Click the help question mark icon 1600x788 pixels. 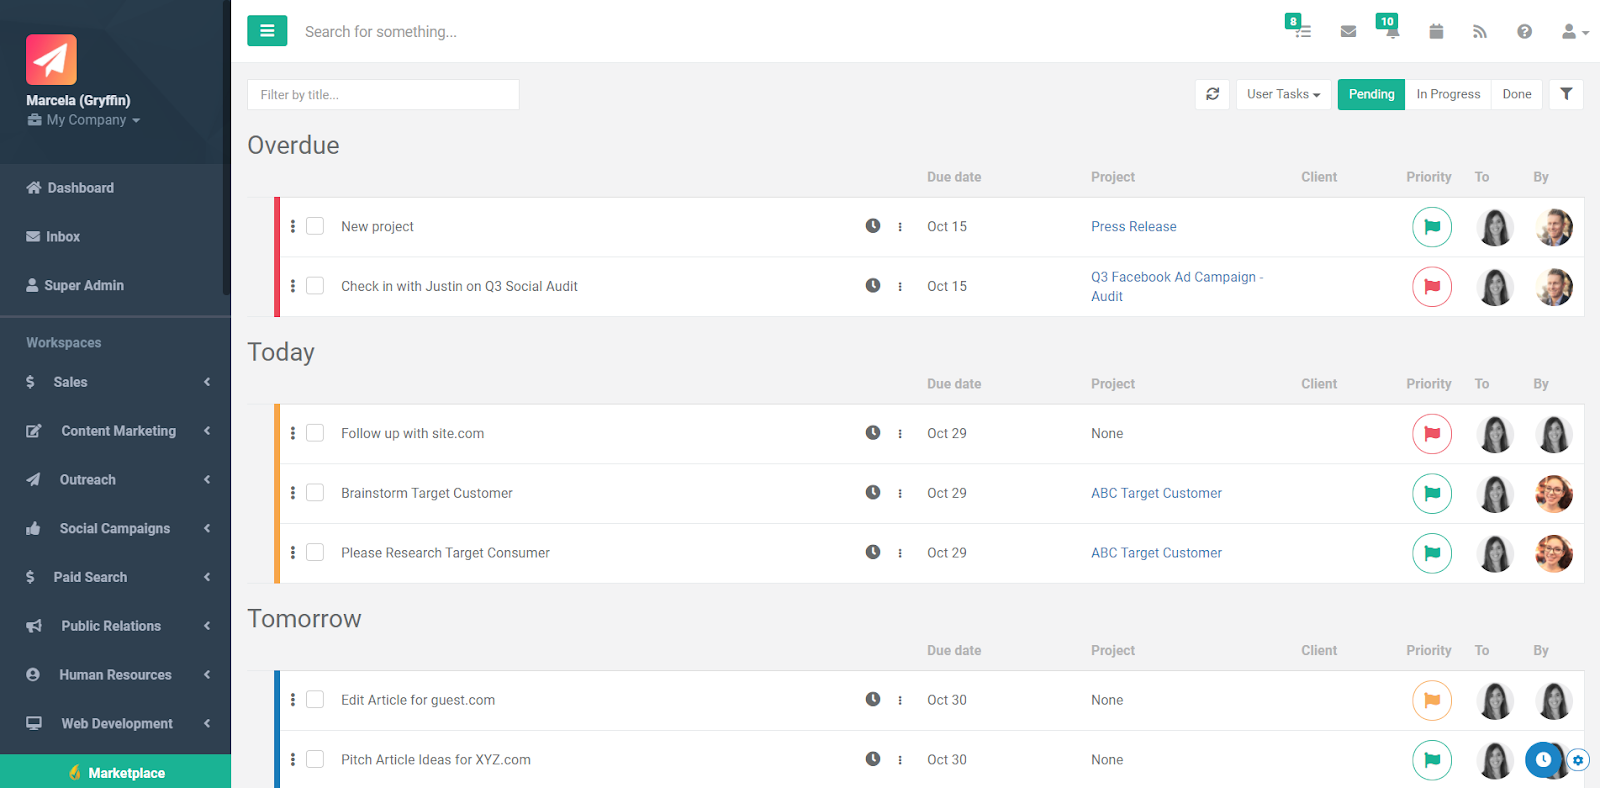tap(1524, 32)
